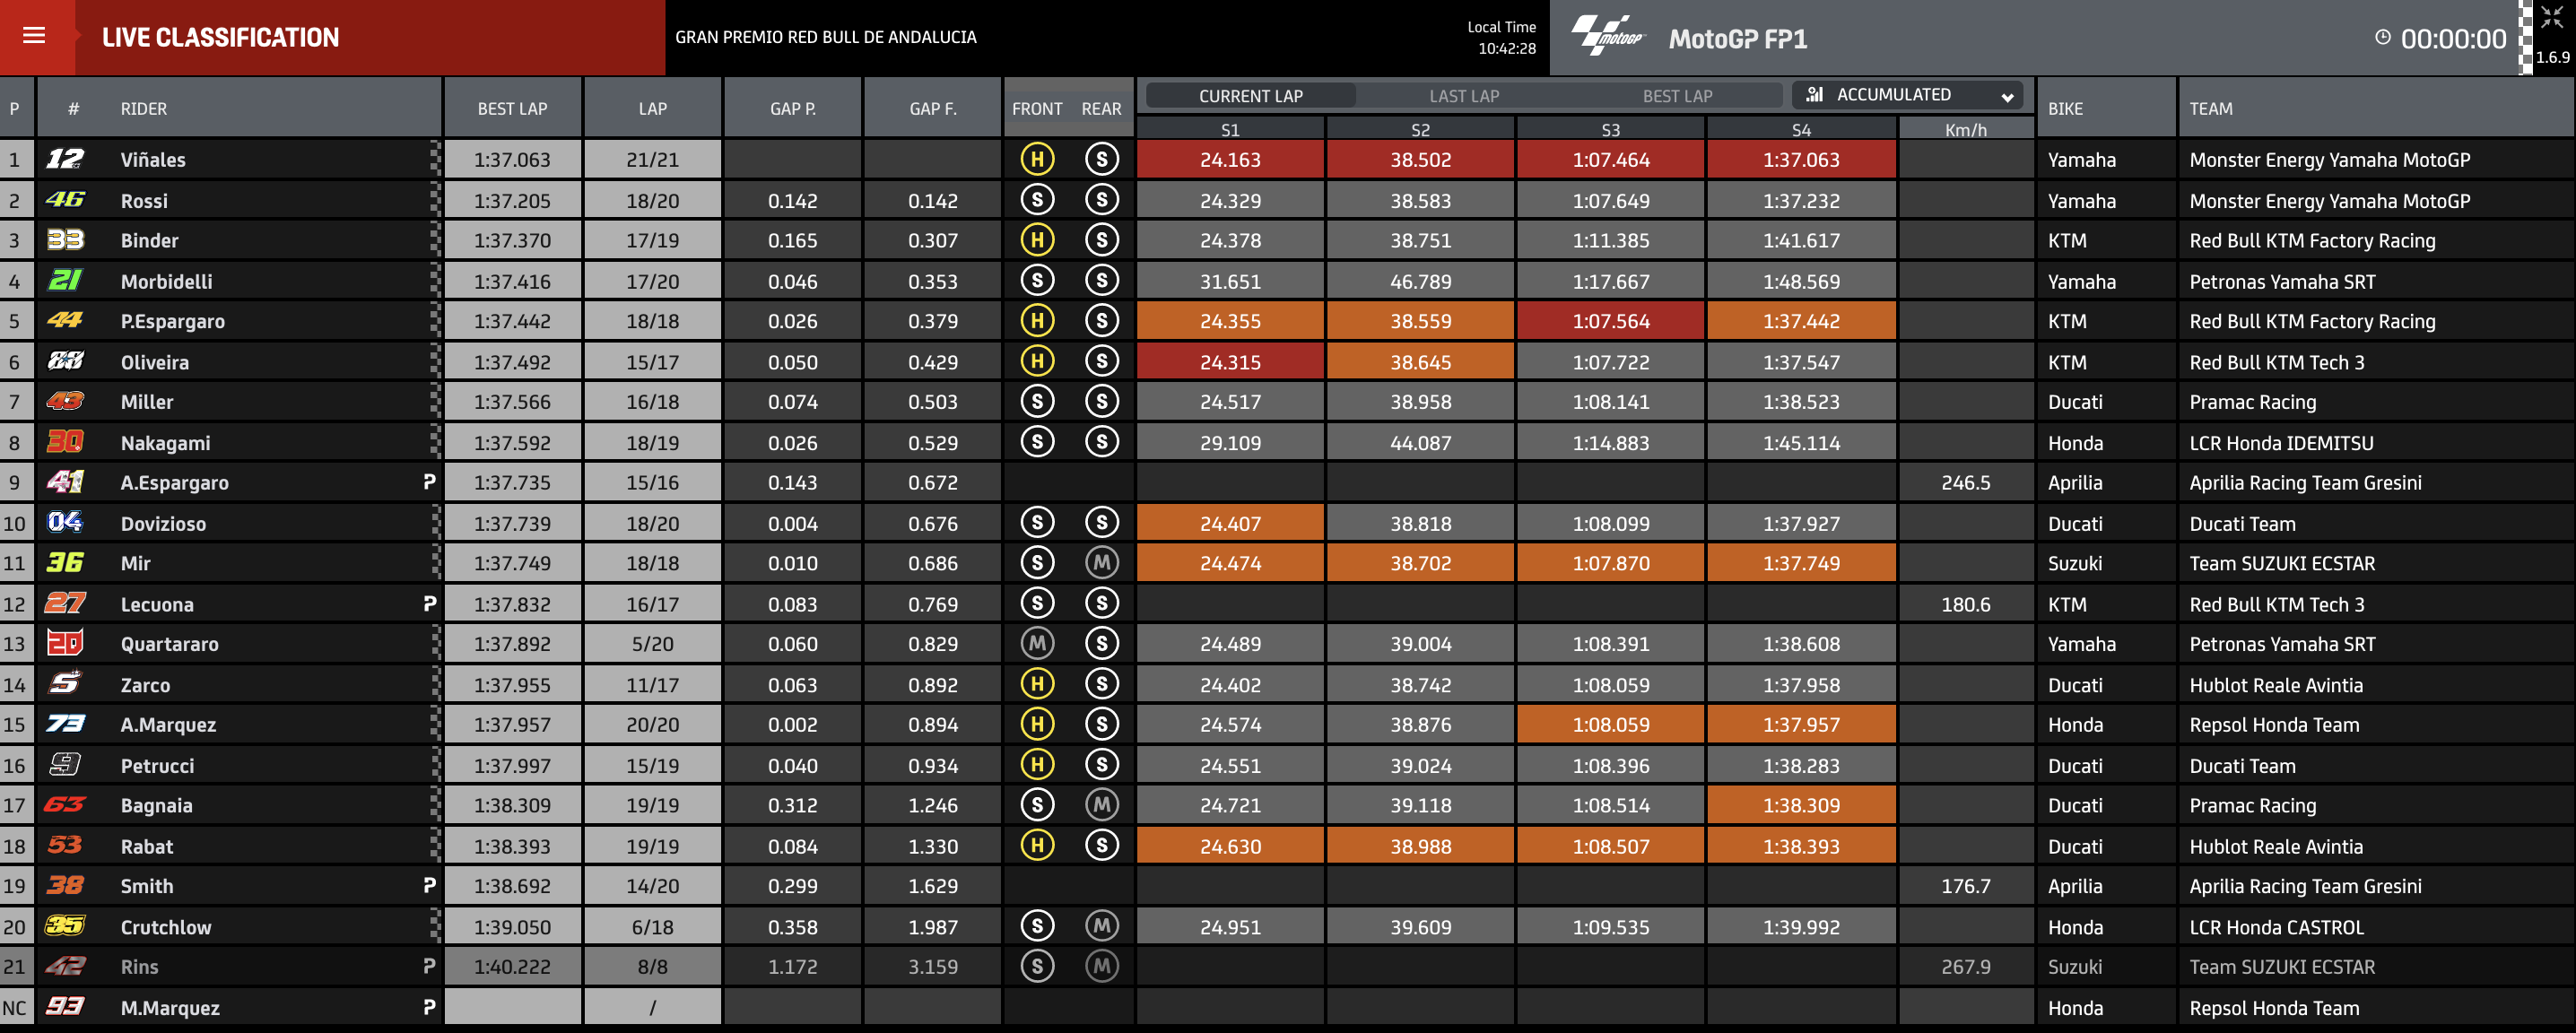Click rider number 04 badge

click(65, 522)
